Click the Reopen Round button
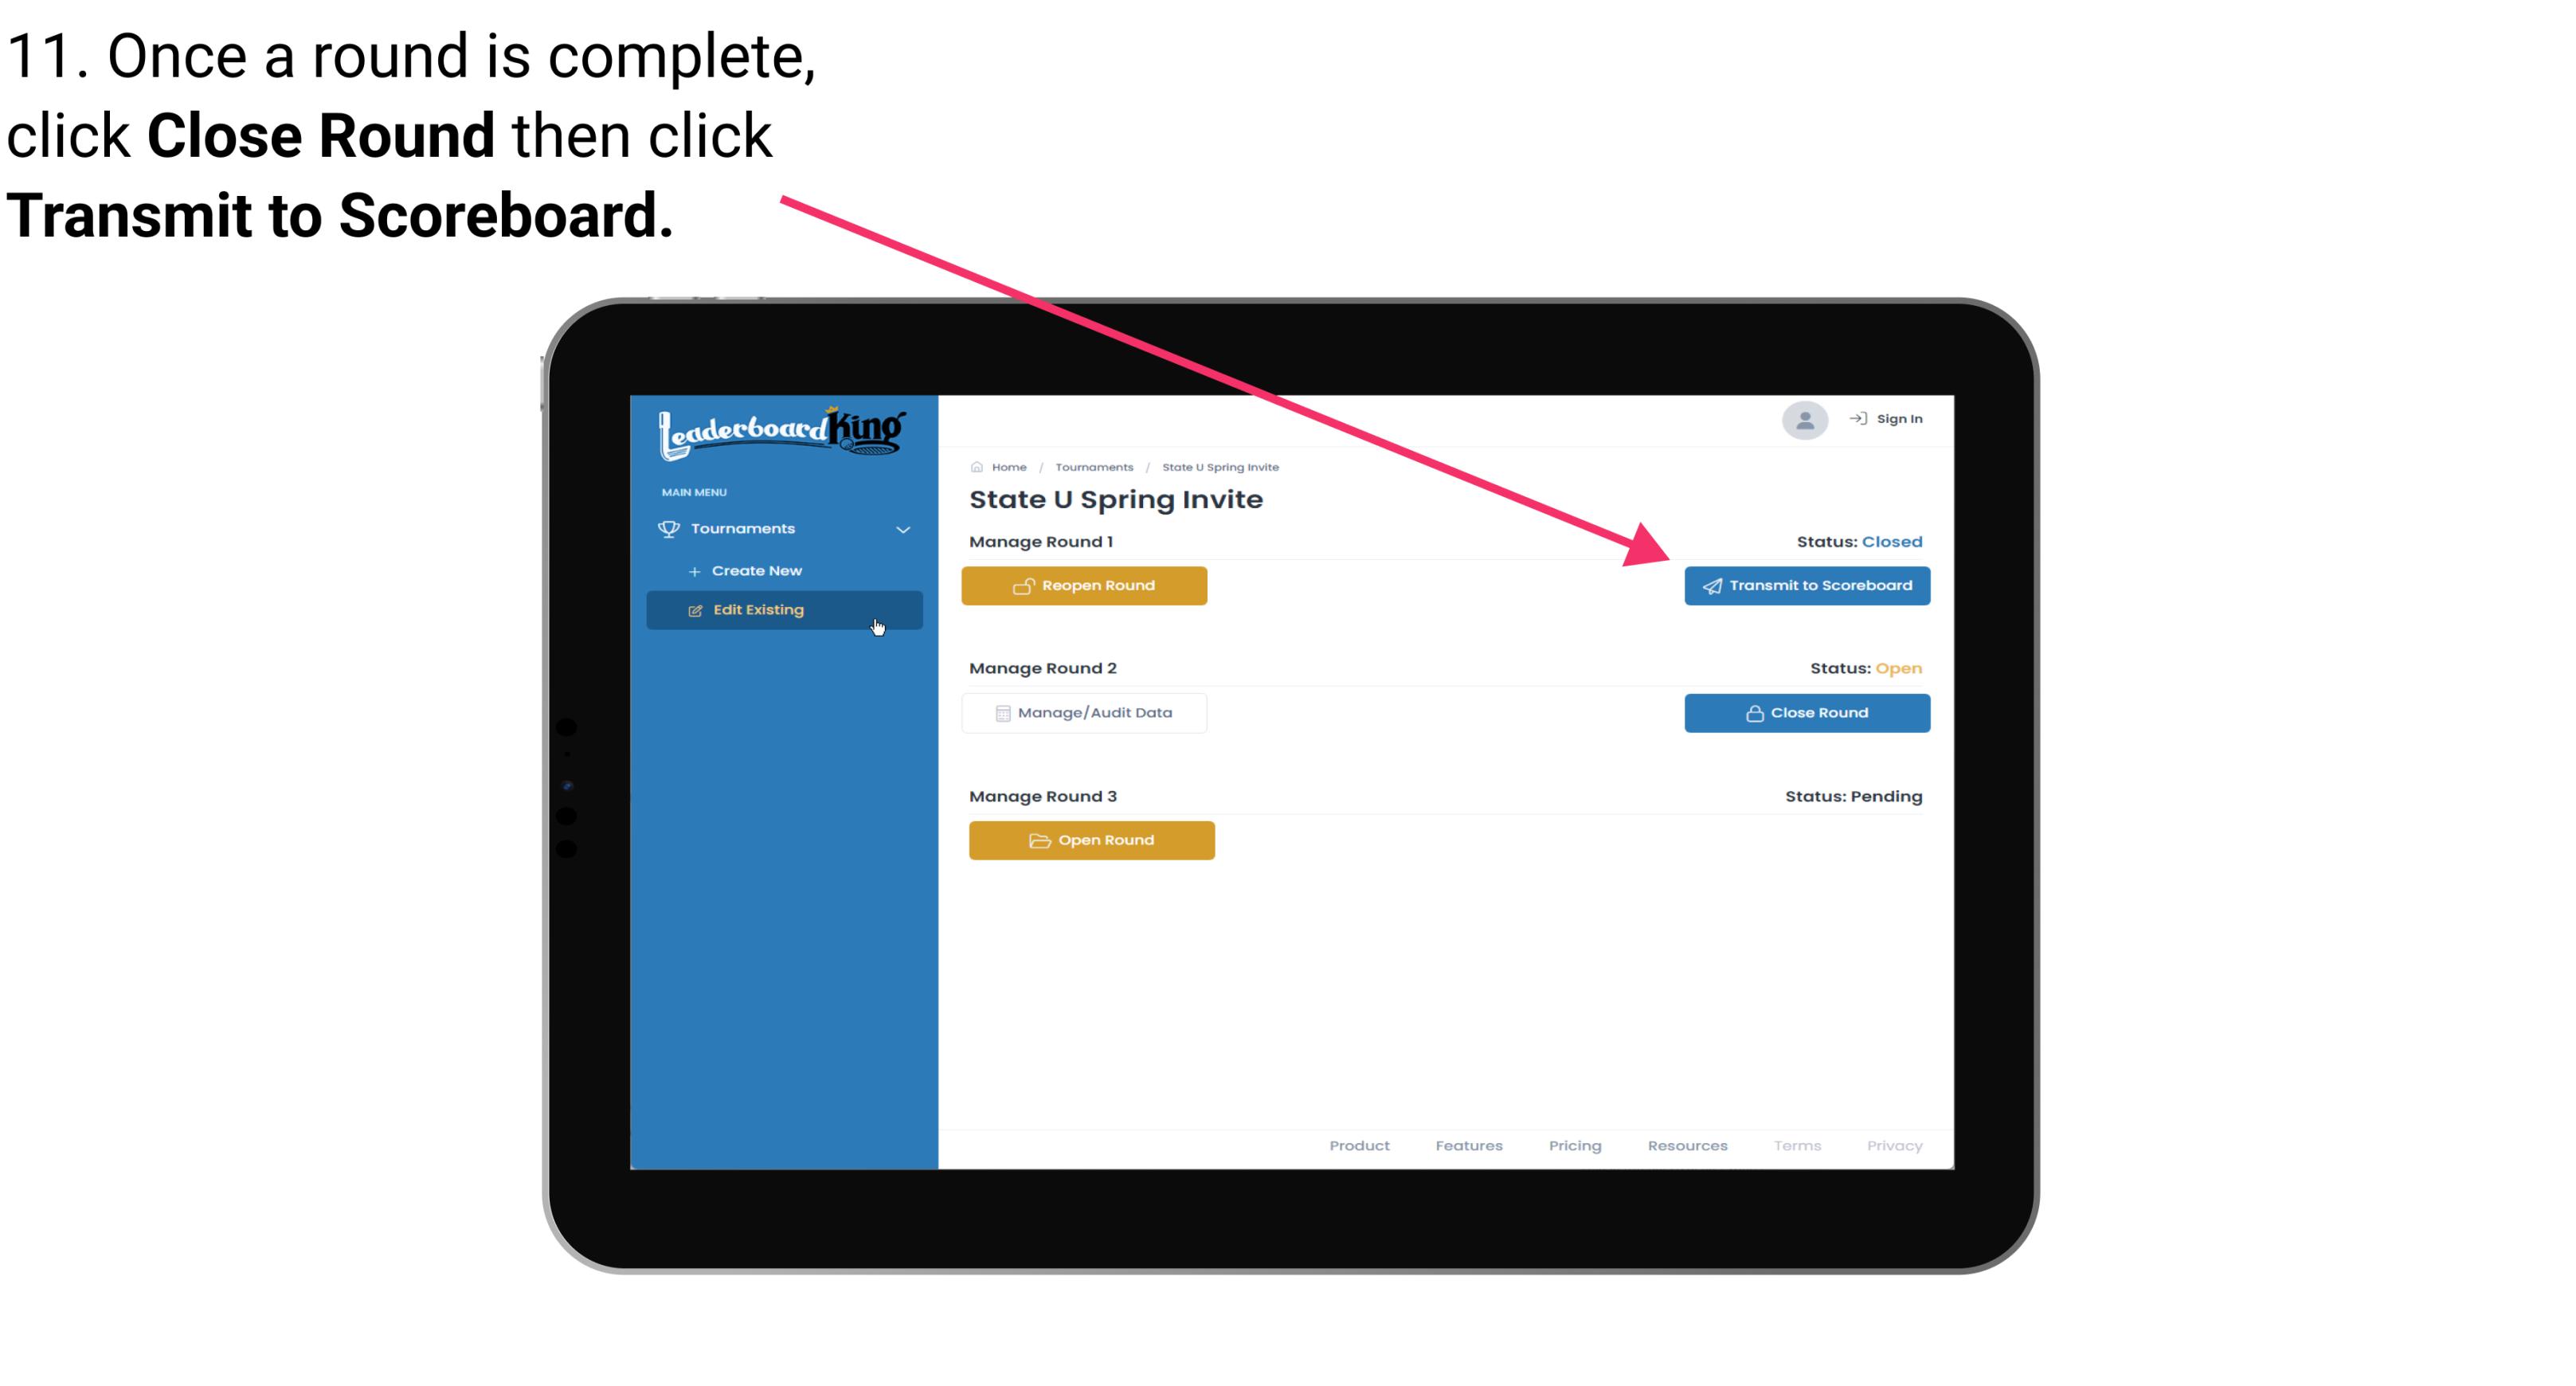The image size is (2576, 1386). pyautogui.click(x=1085, y=585)
